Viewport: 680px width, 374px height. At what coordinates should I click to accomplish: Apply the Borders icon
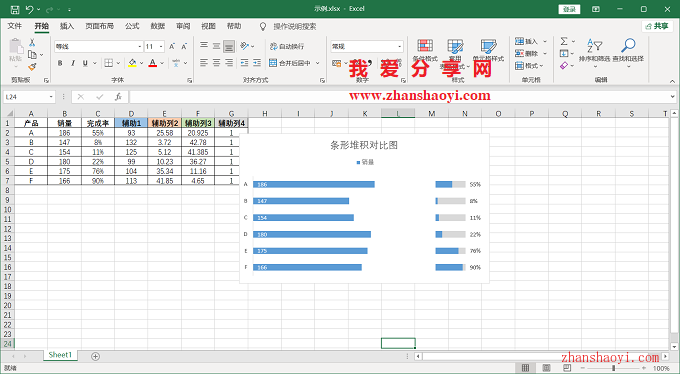108,63
